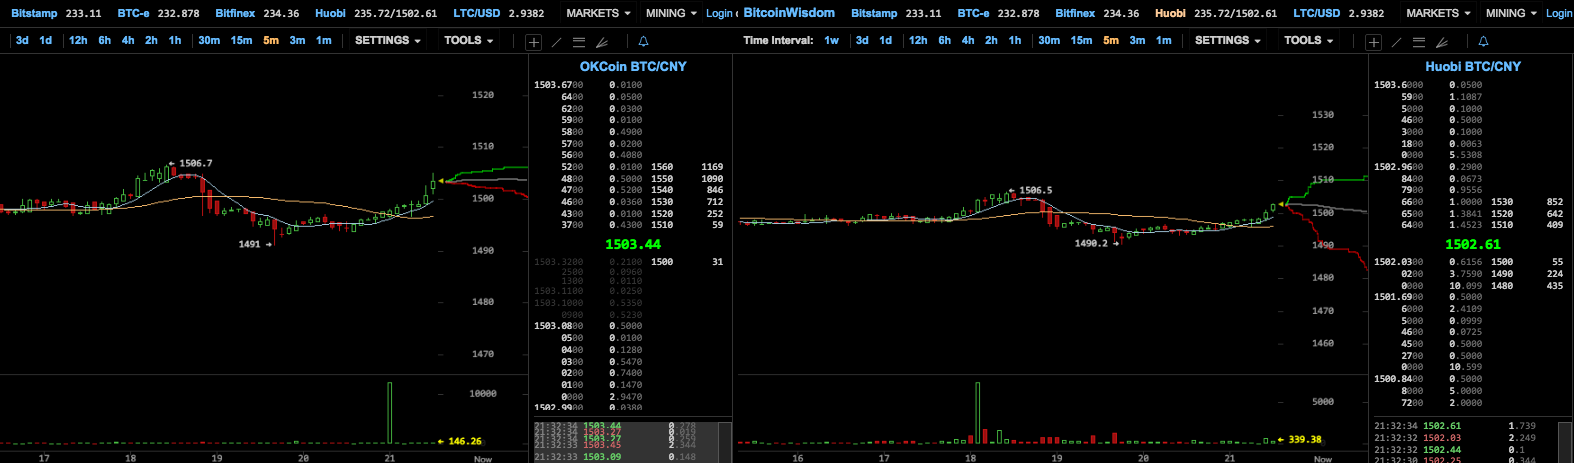Click Huobi order book amount 10.599
The width and height of the screenshot is (1574, 464).
(x=1466, y=367)
